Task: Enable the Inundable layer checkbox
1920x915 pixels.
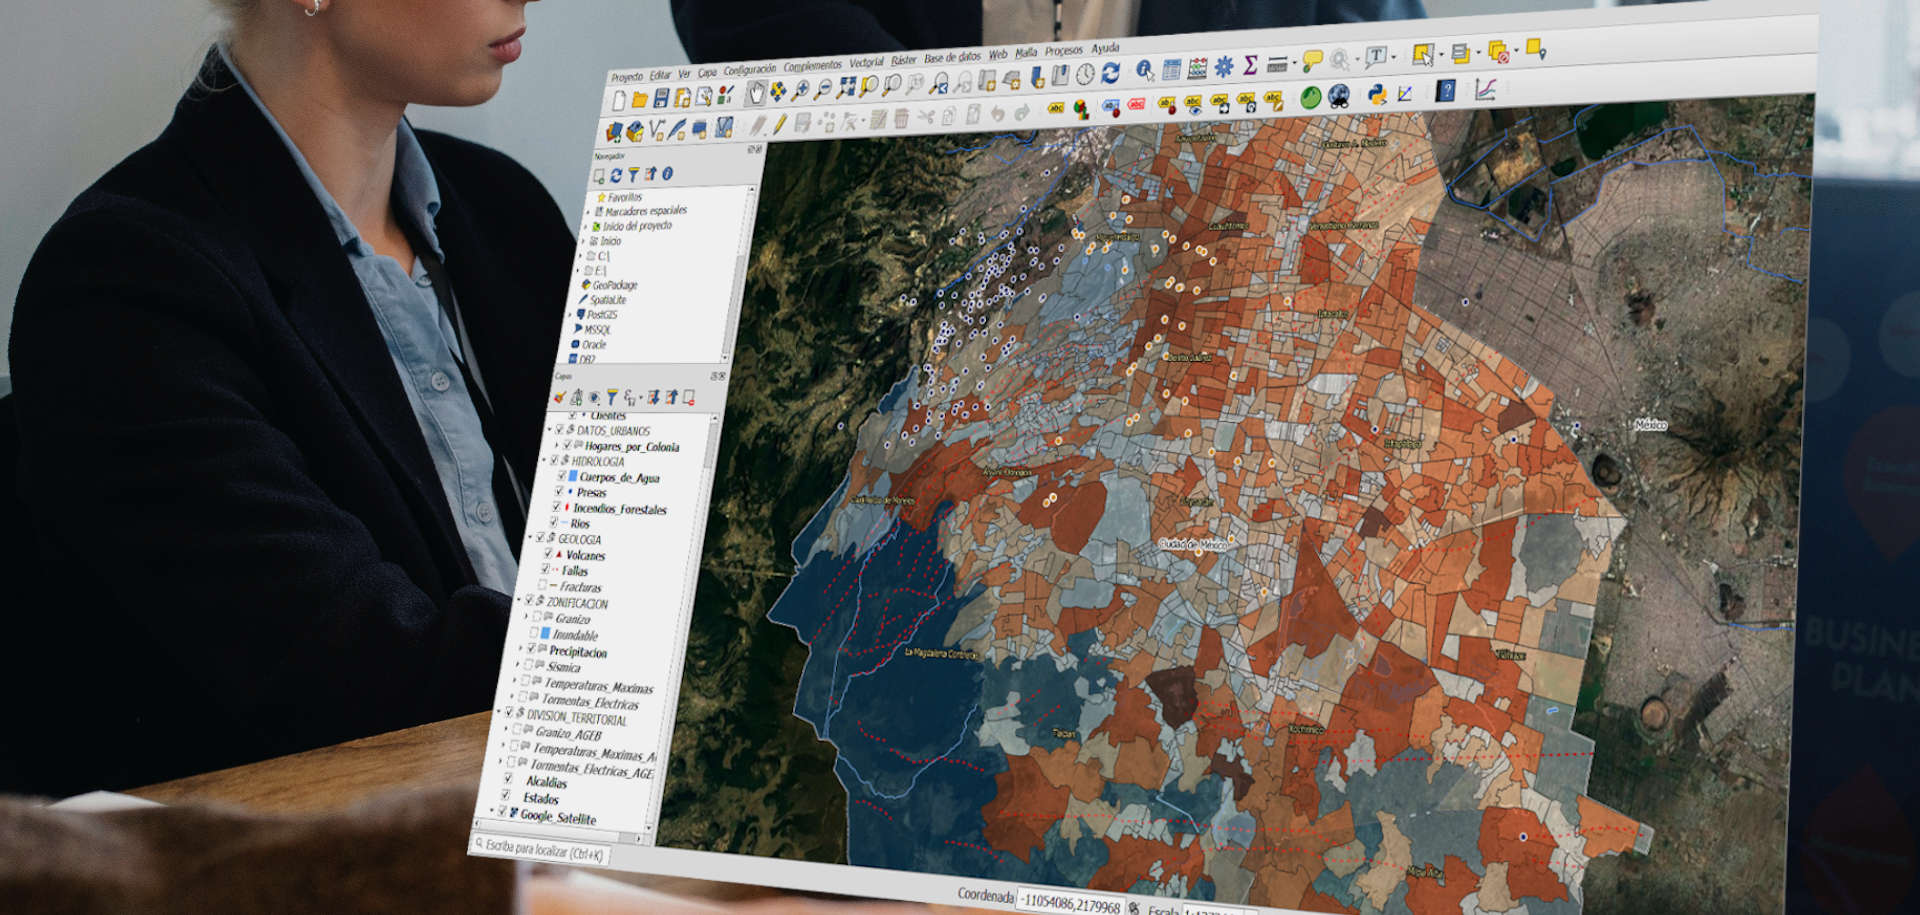Action: point(532,633)
